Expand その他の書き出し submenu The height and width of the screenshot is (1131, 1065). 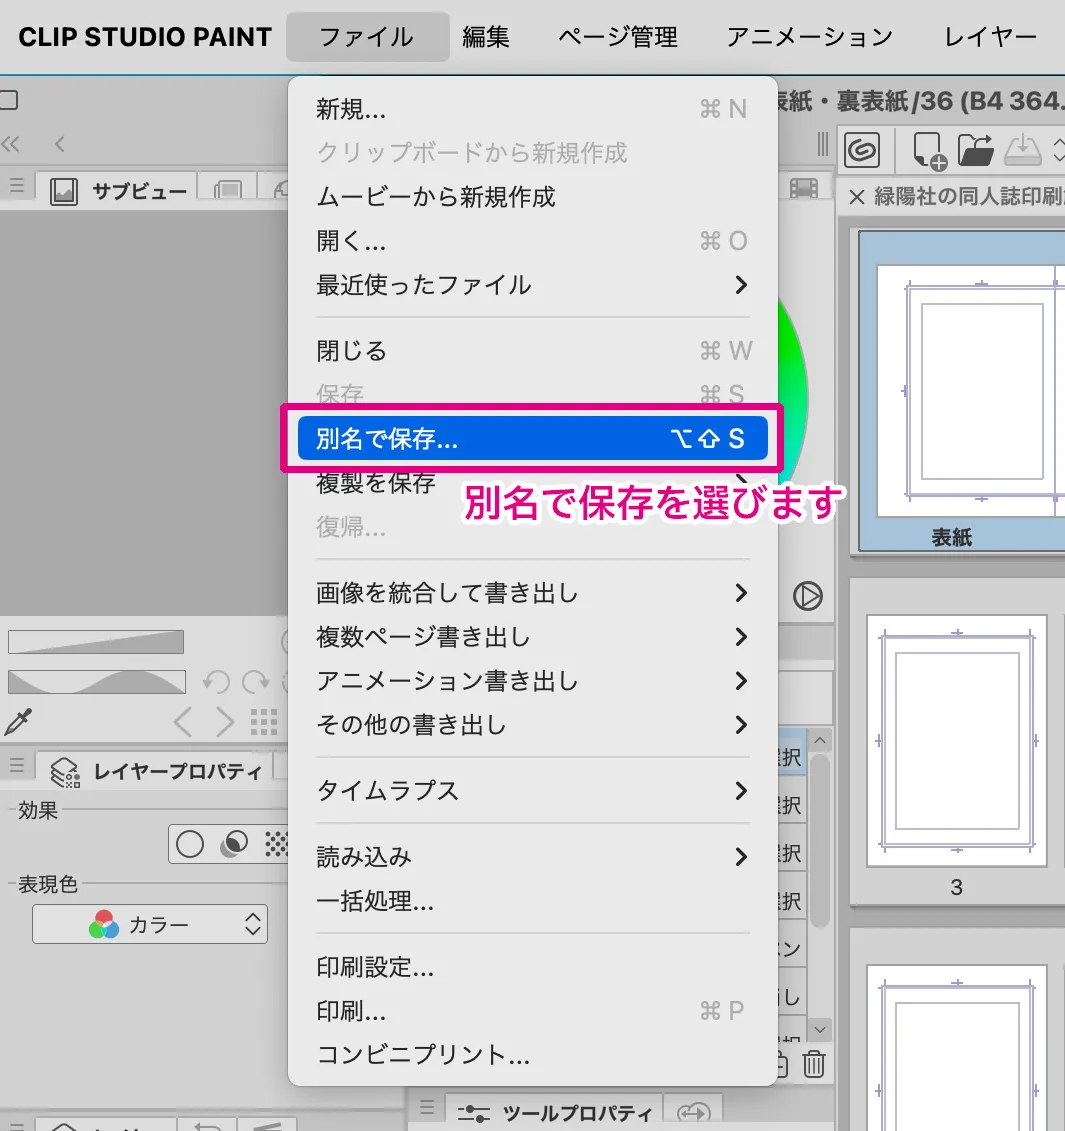coord(532,725)
